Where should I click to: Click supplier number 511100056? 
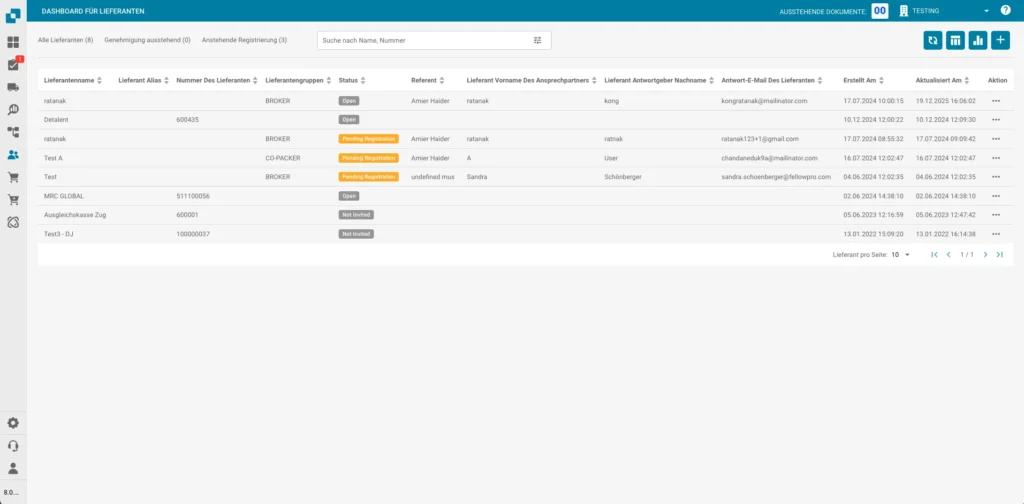(193, 196)
